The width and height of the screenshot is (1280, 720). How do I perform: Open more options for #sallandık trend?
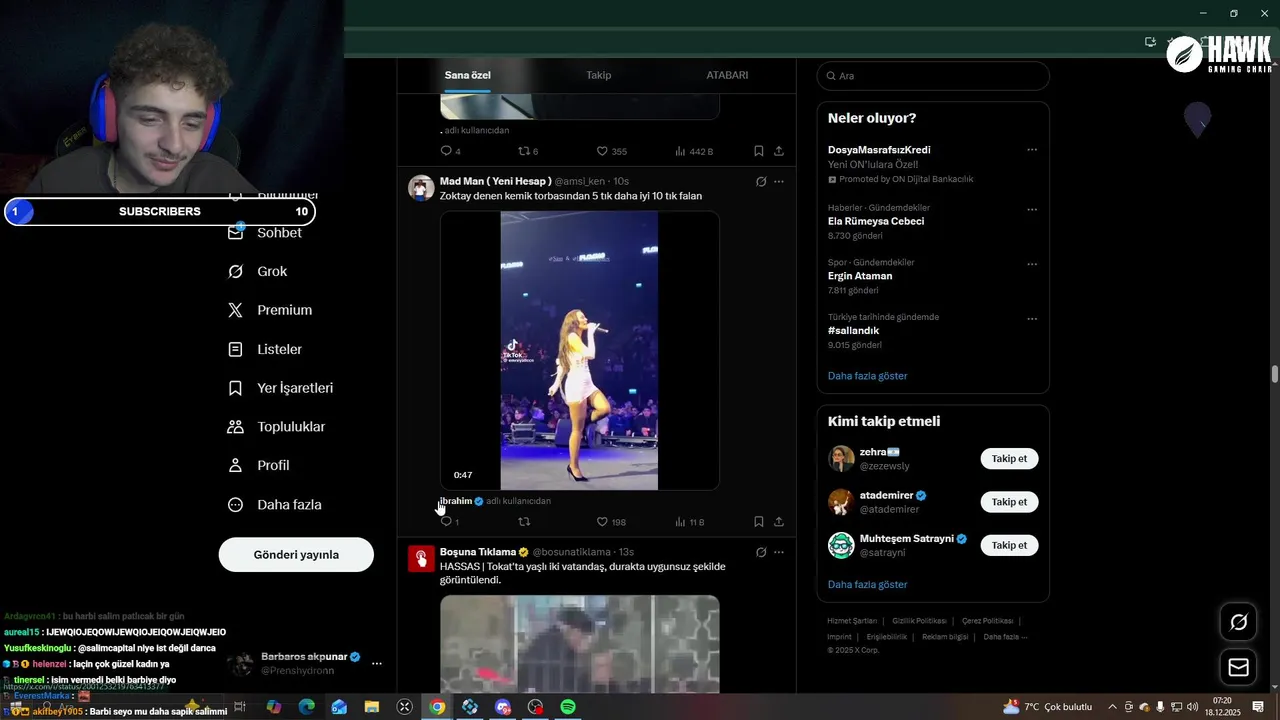[1032, 319]
